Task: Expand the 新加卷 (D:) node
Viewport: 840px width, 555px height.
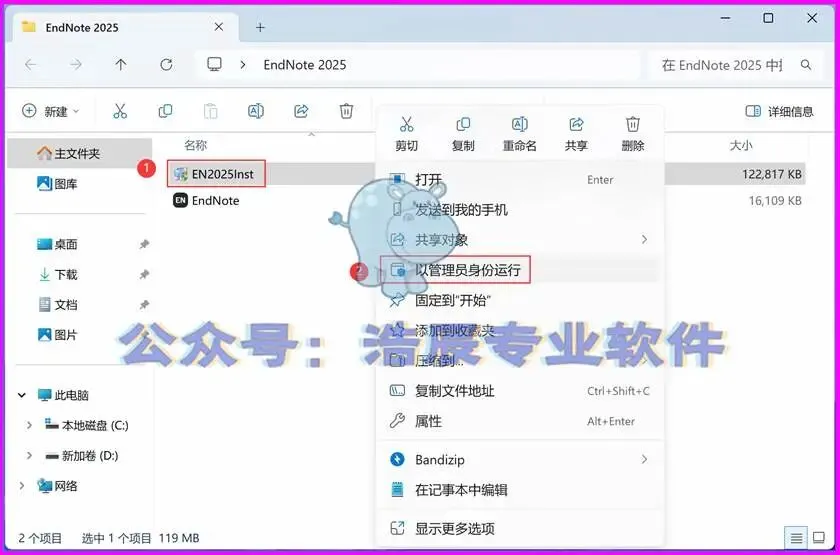Action: tap(29, 456)
